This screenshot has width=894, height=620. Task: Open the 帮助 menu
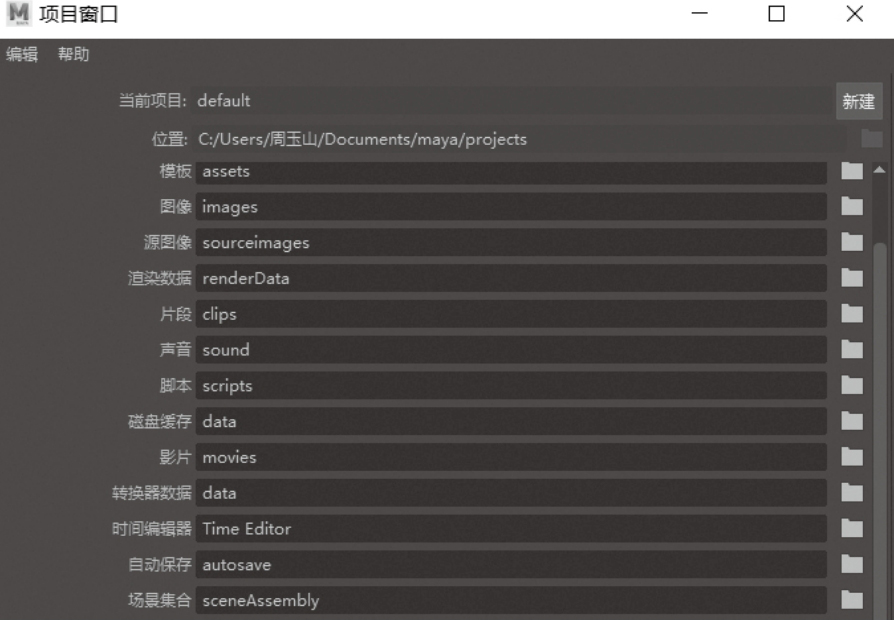74,54
